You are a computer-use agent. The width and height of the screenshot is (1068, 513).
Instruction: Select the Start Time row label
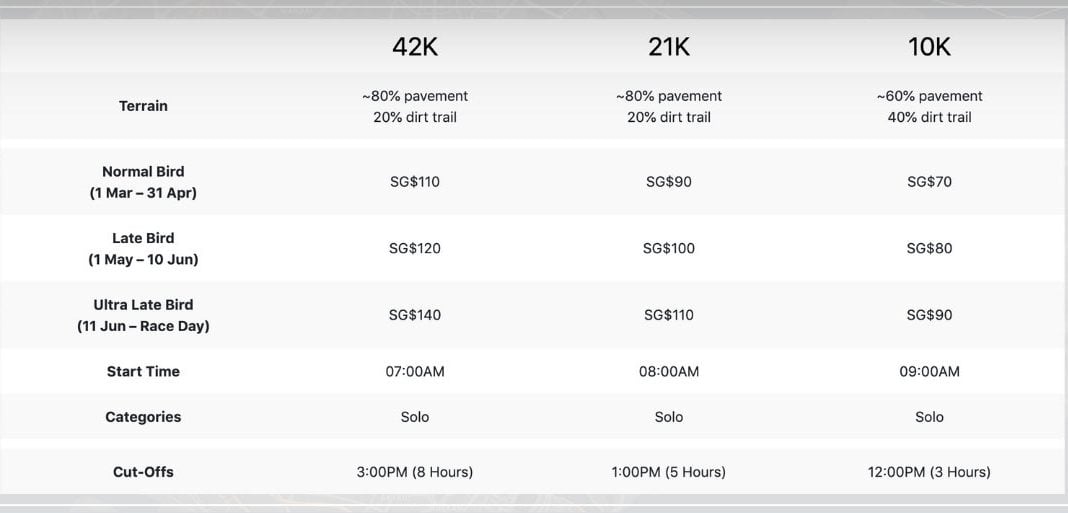pyautogui.click(x=143, y=371)
